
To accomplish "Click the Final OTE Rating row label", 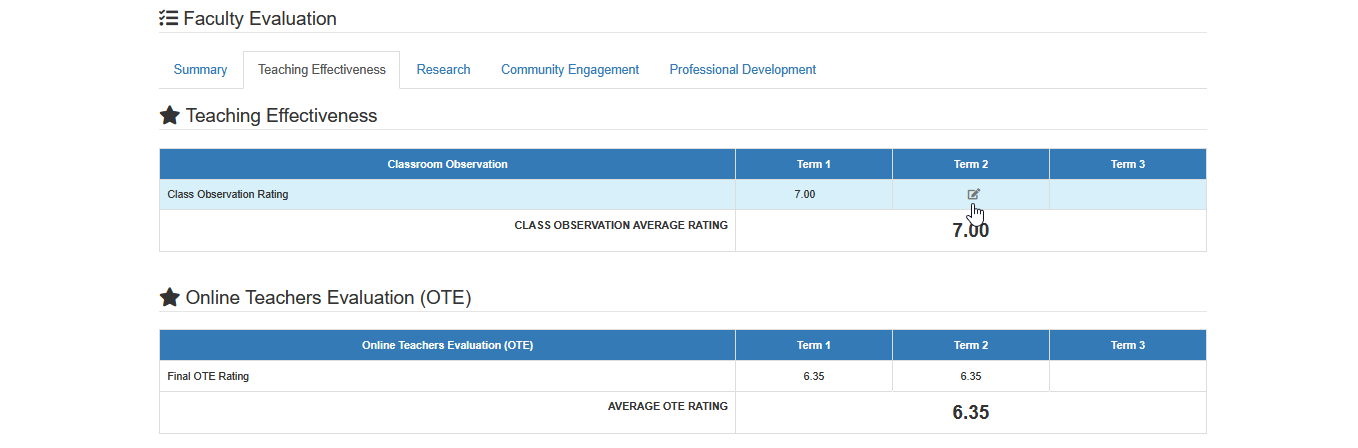I will point(208,376).
